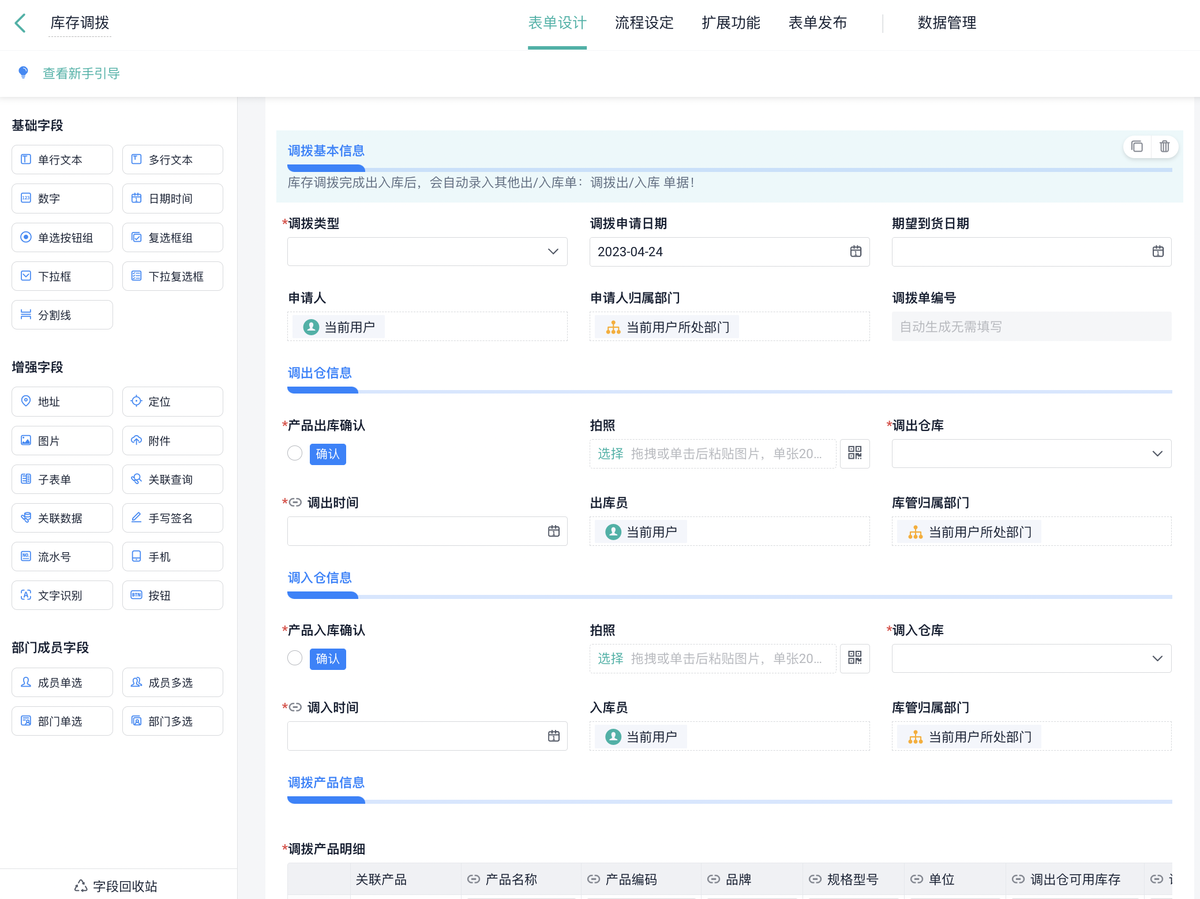Expand the 调入仓库 dropdown
The width and height of the screenshot is (1200, 899).
tap(1031, 659)
